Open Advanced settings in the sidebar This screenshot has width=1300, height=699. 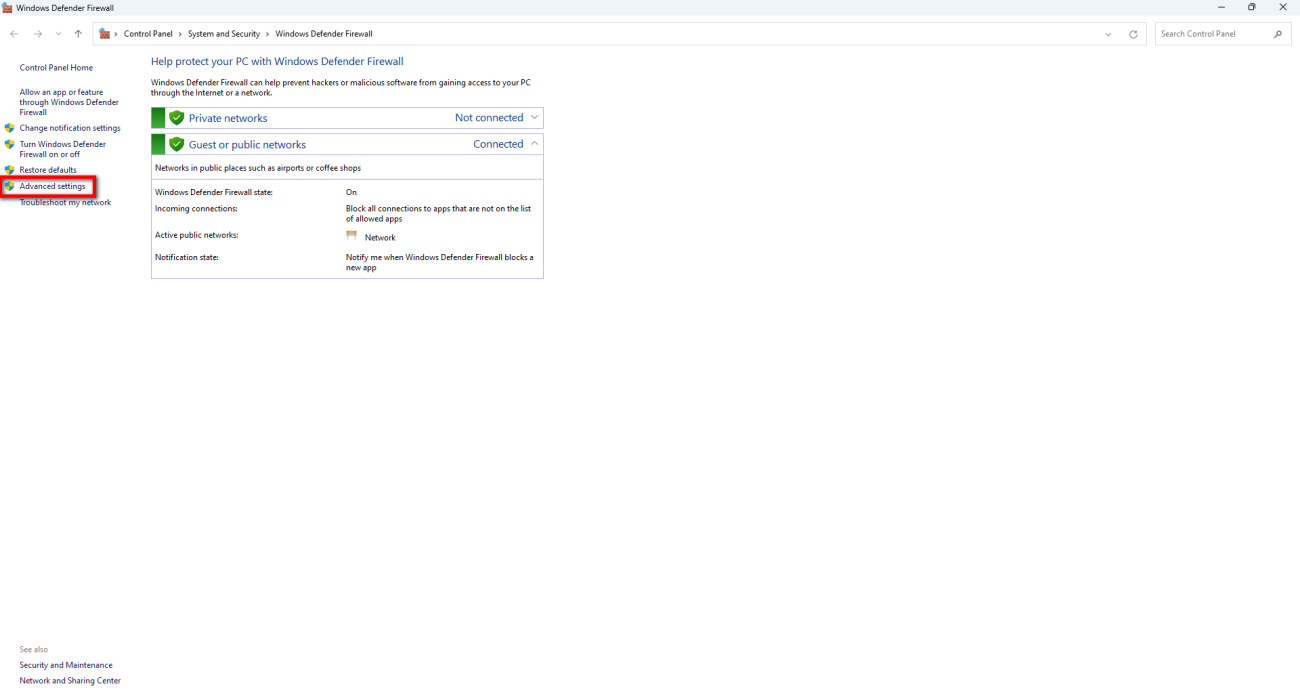52,186
